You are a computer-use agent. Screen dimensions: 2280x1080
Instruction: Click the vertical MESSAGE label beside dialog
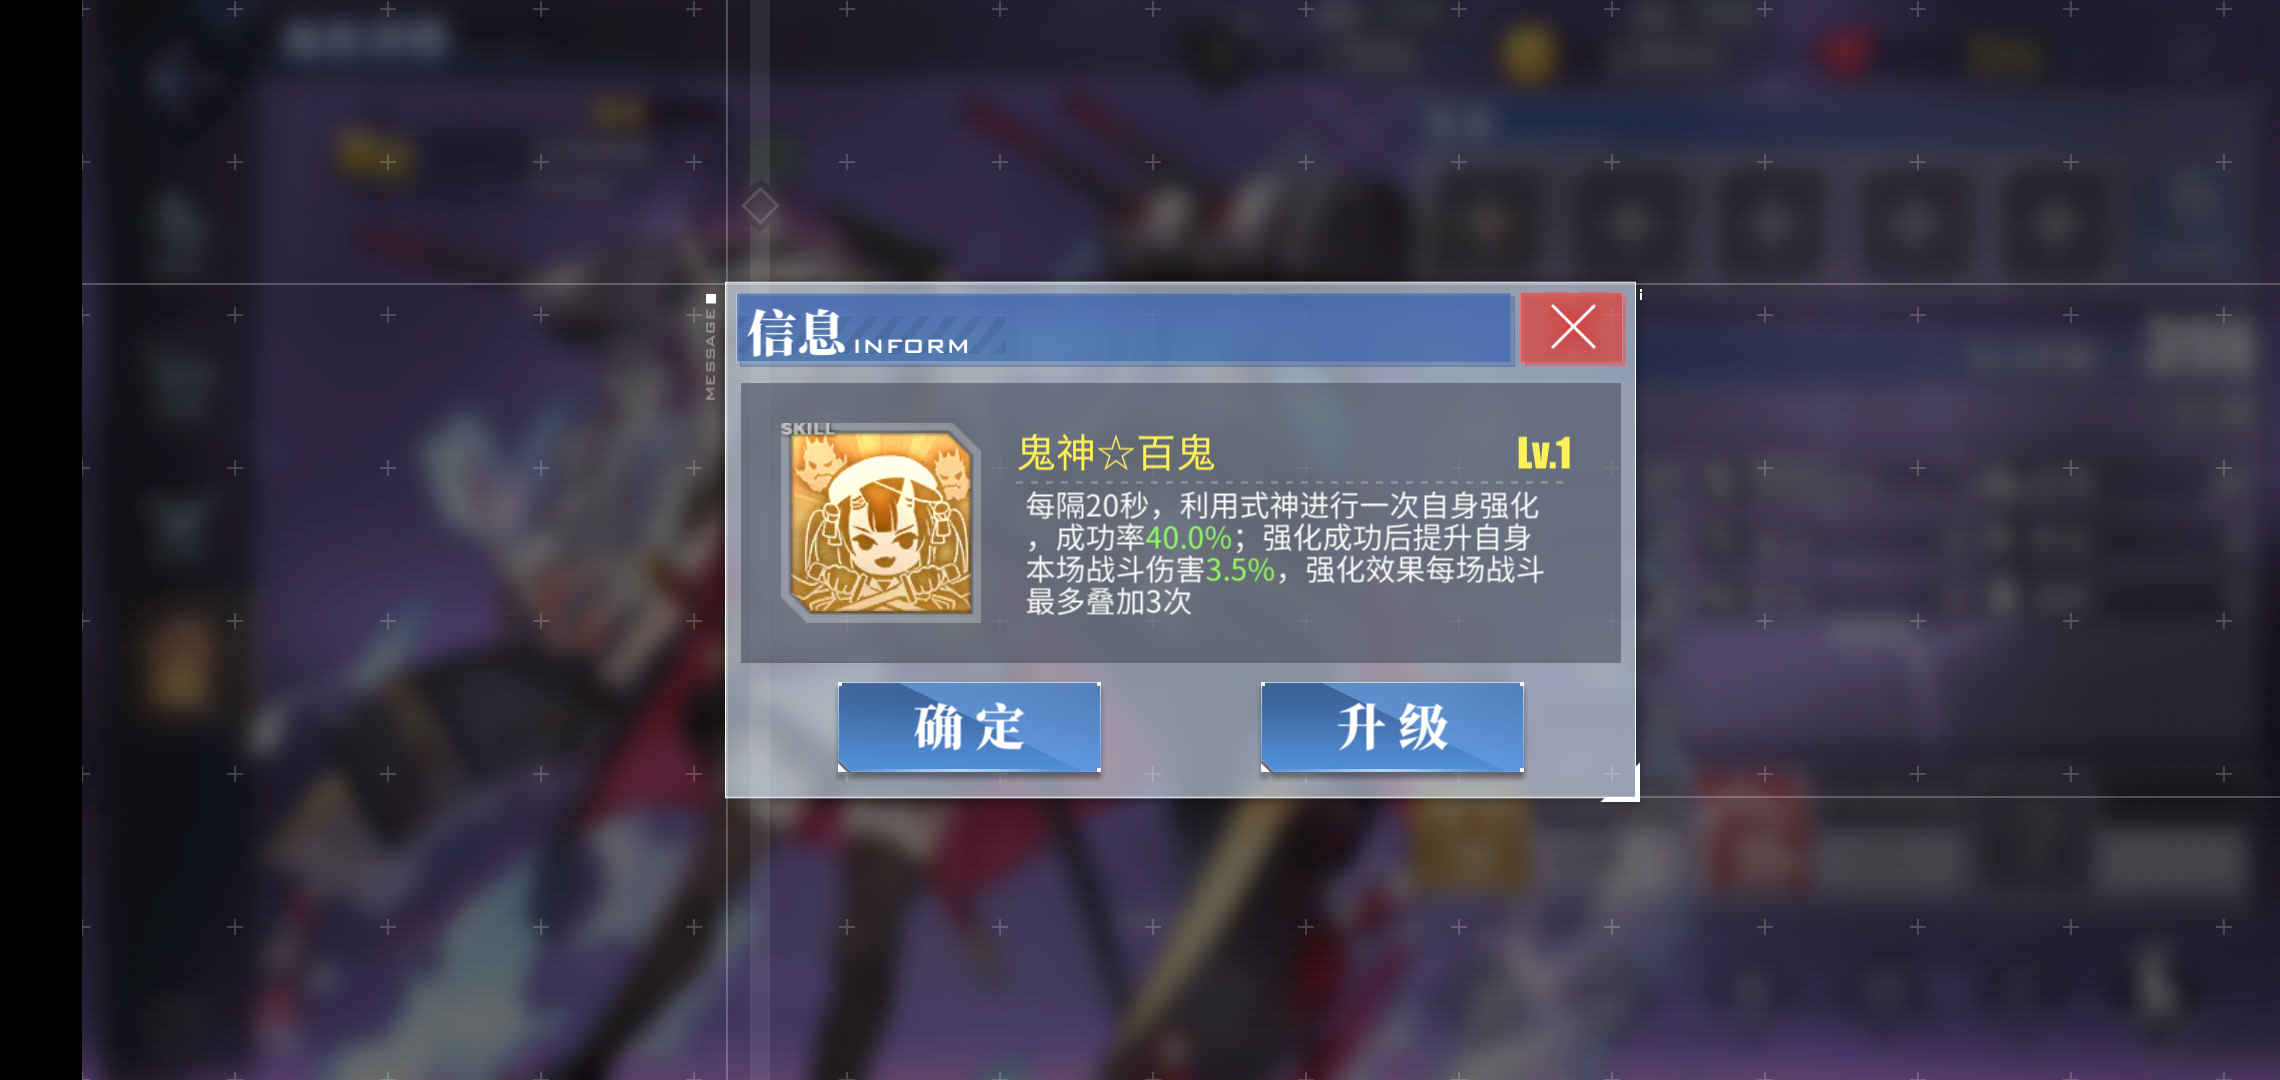point(710,354)
